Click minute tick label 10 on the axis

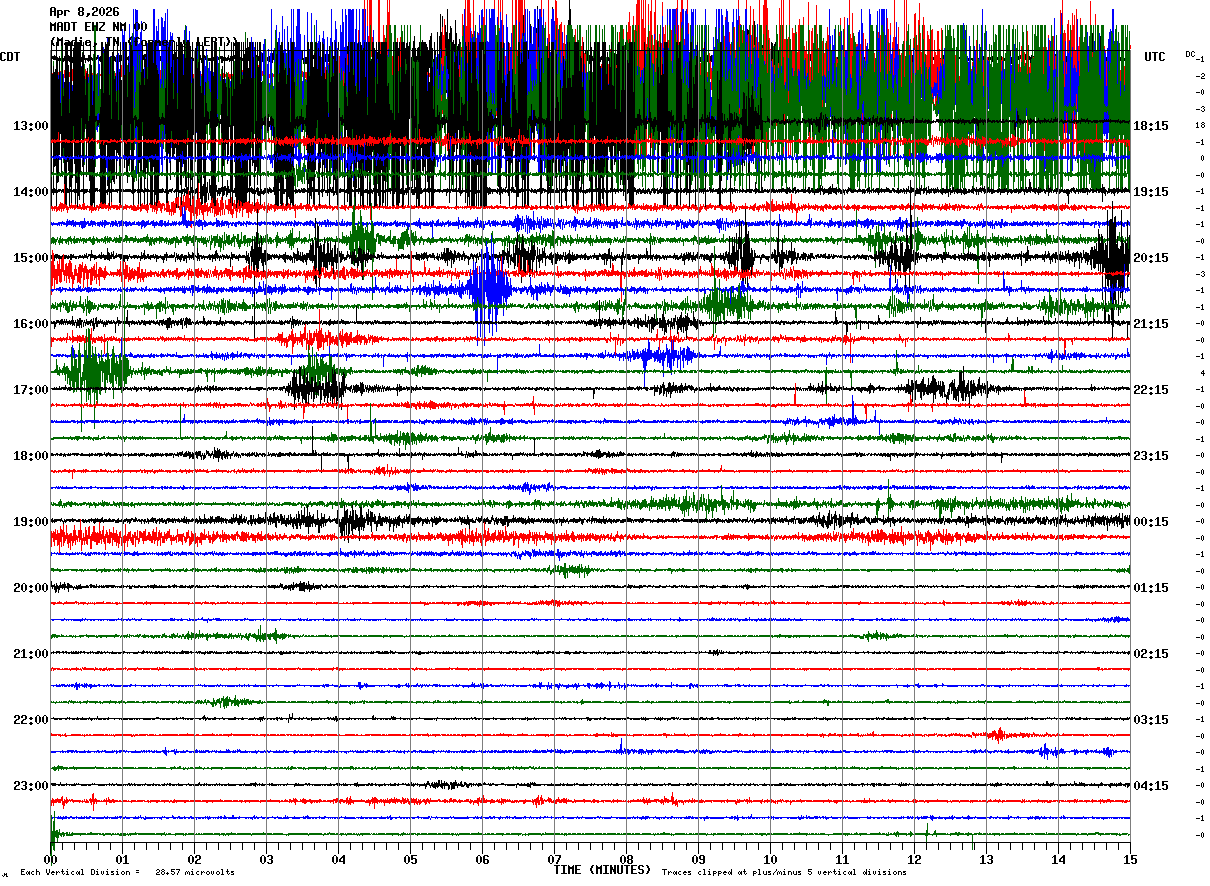pyautogui.click(x=770, y=859)
